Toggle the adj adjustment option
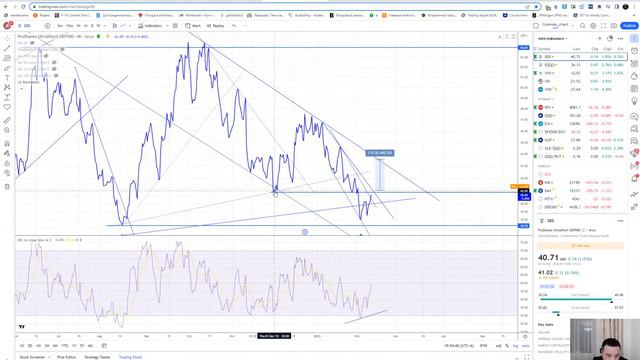 coord(498,346)
